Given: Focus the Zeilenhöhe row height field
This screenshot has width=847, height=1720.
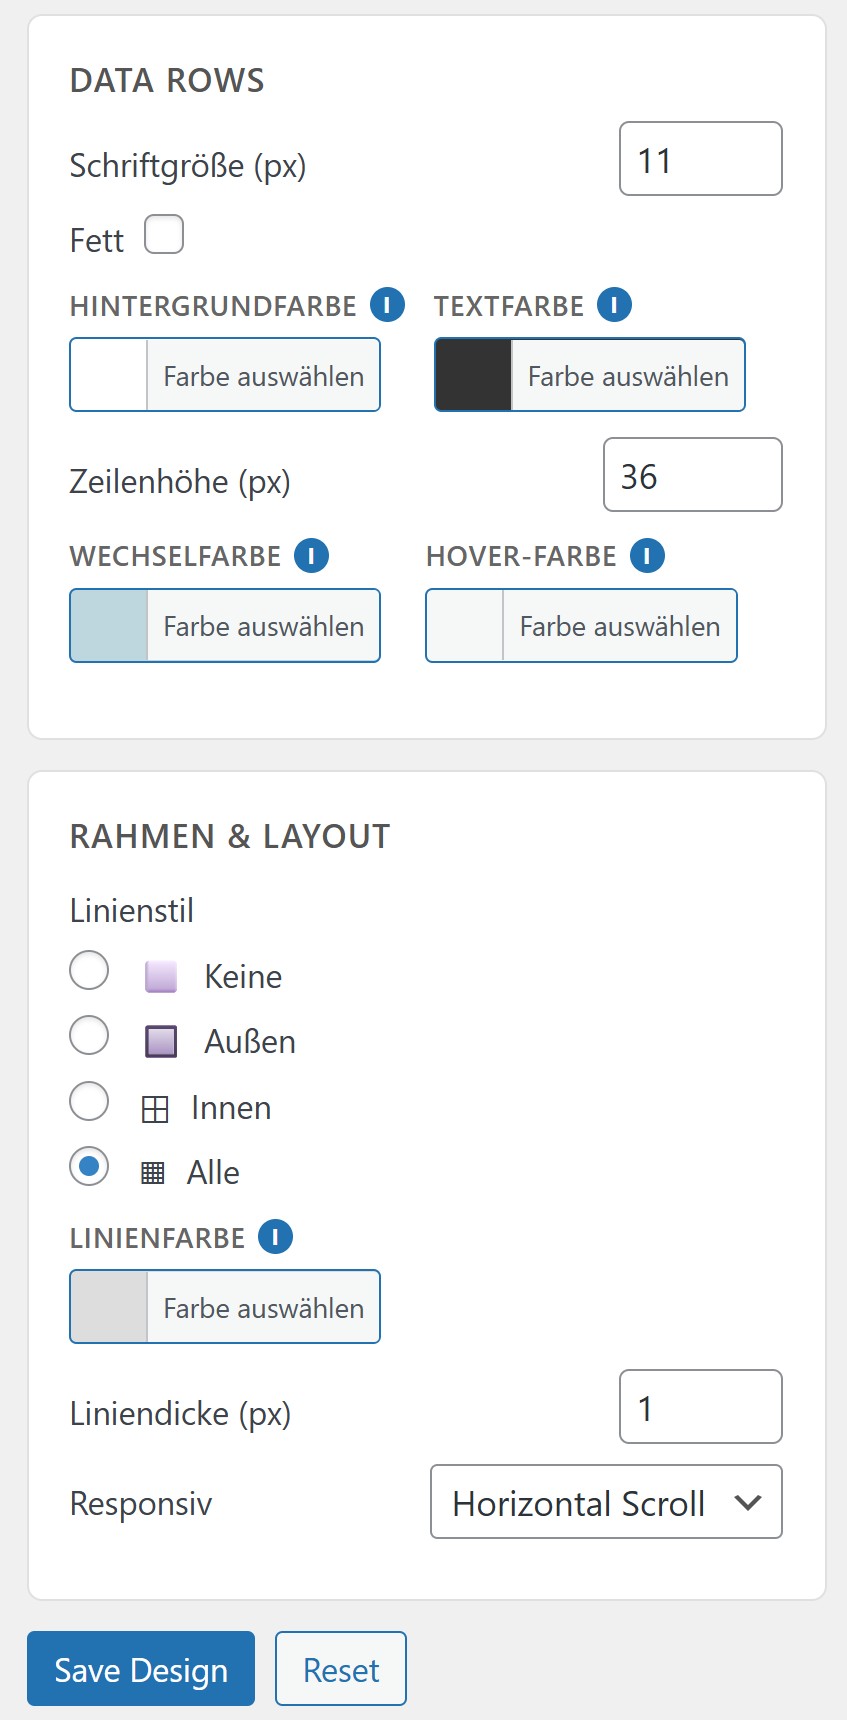Looking at the screenshot, I should (x=693, y=475).
